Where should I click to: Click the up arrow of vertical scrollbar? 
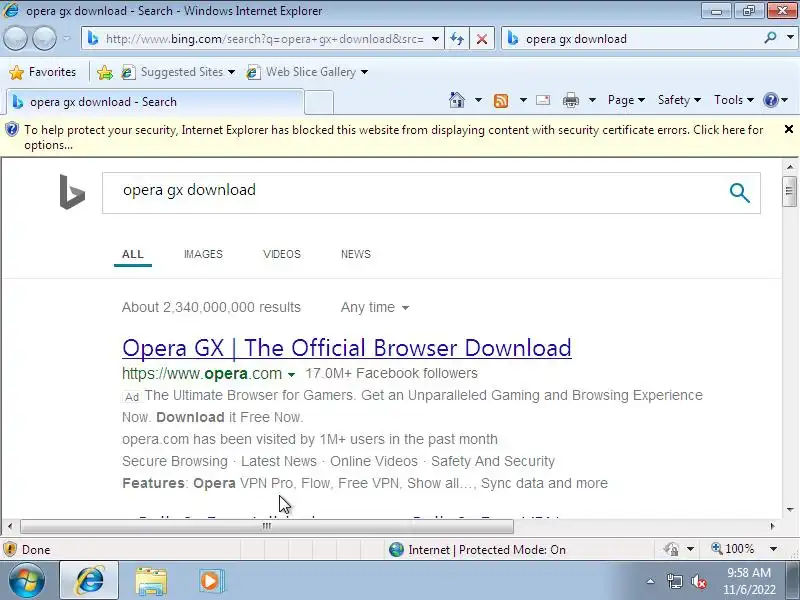point(790,166)
